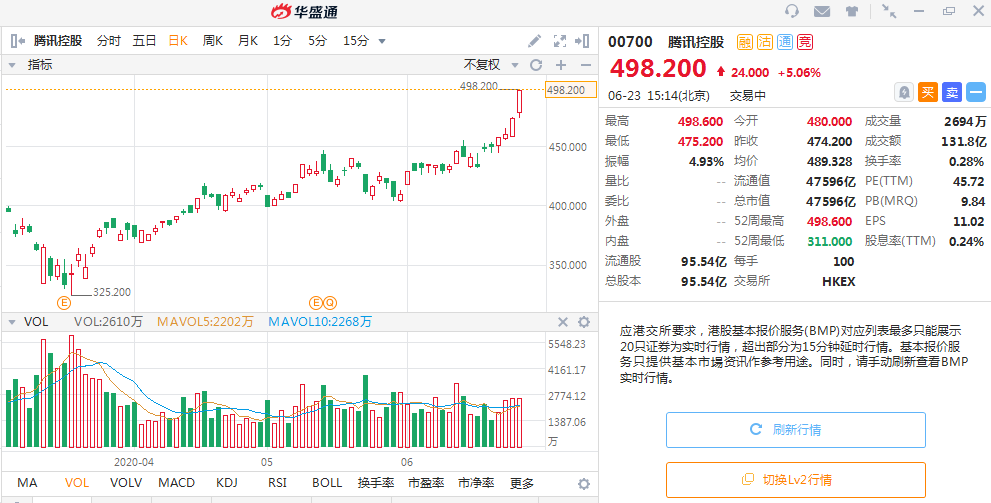Image resolution: width=991 pixels, height=503 pixels.
Task: Select the 15分 minute chart tab
Action: [356, 41]
